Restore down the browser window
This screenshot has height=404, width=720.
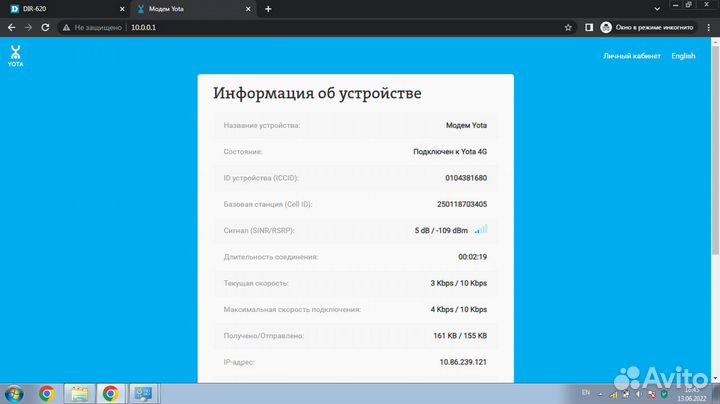[688, 5]
